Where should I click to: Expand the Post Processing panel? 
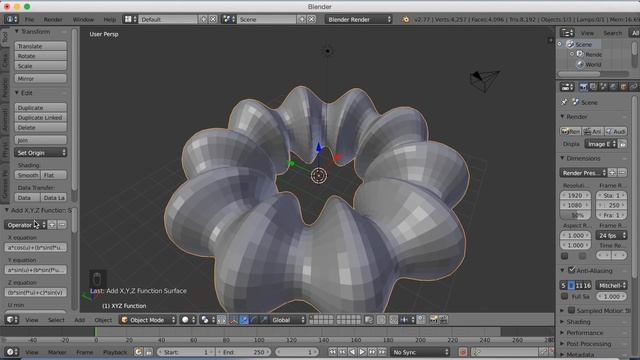tap(588, 344)
